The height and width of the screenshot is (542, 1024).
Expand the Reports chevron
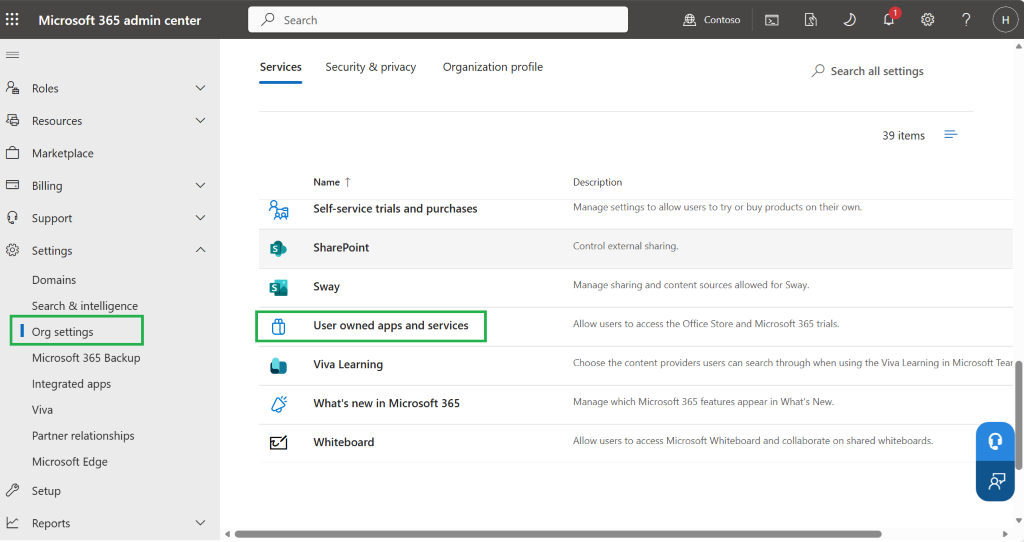200,522
